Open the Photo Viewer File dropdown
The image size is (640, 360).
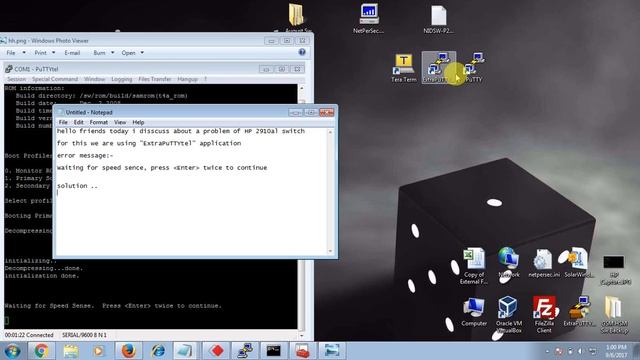coord(16,53)
